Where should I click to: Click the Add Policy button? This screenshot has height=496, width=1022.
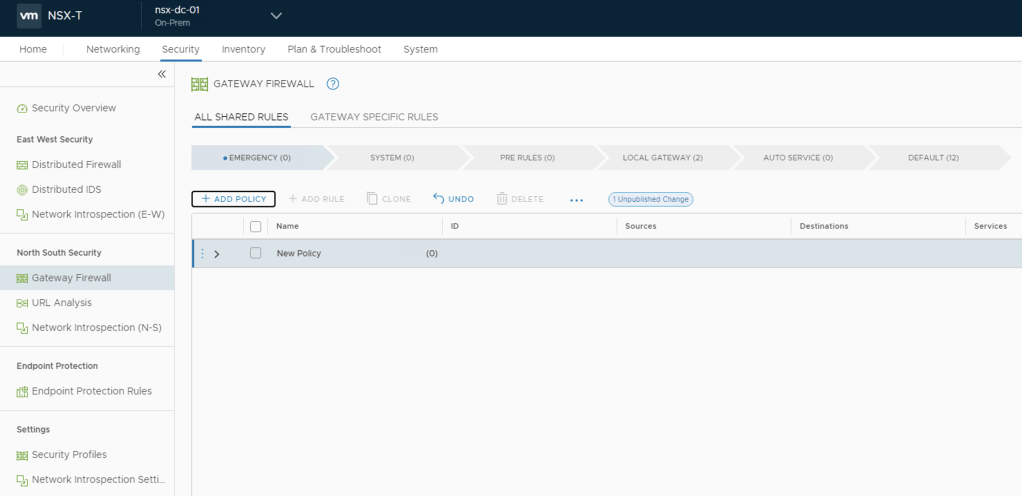click(x=234, y=199)
